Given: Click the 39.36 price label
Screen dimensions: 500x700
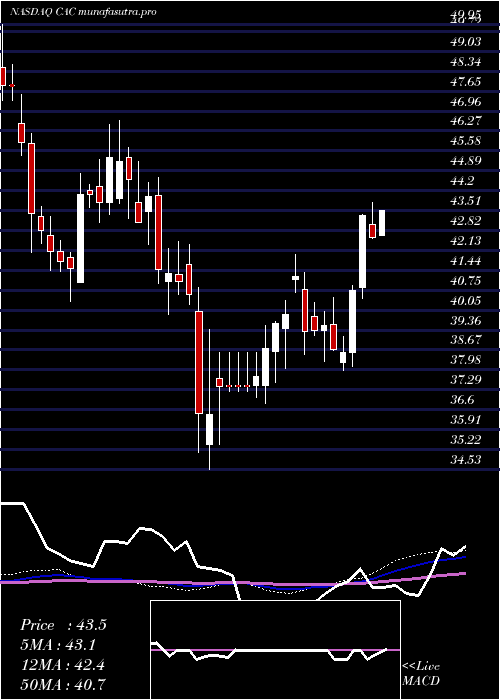Looking at the screenshot, I should 466,321.
